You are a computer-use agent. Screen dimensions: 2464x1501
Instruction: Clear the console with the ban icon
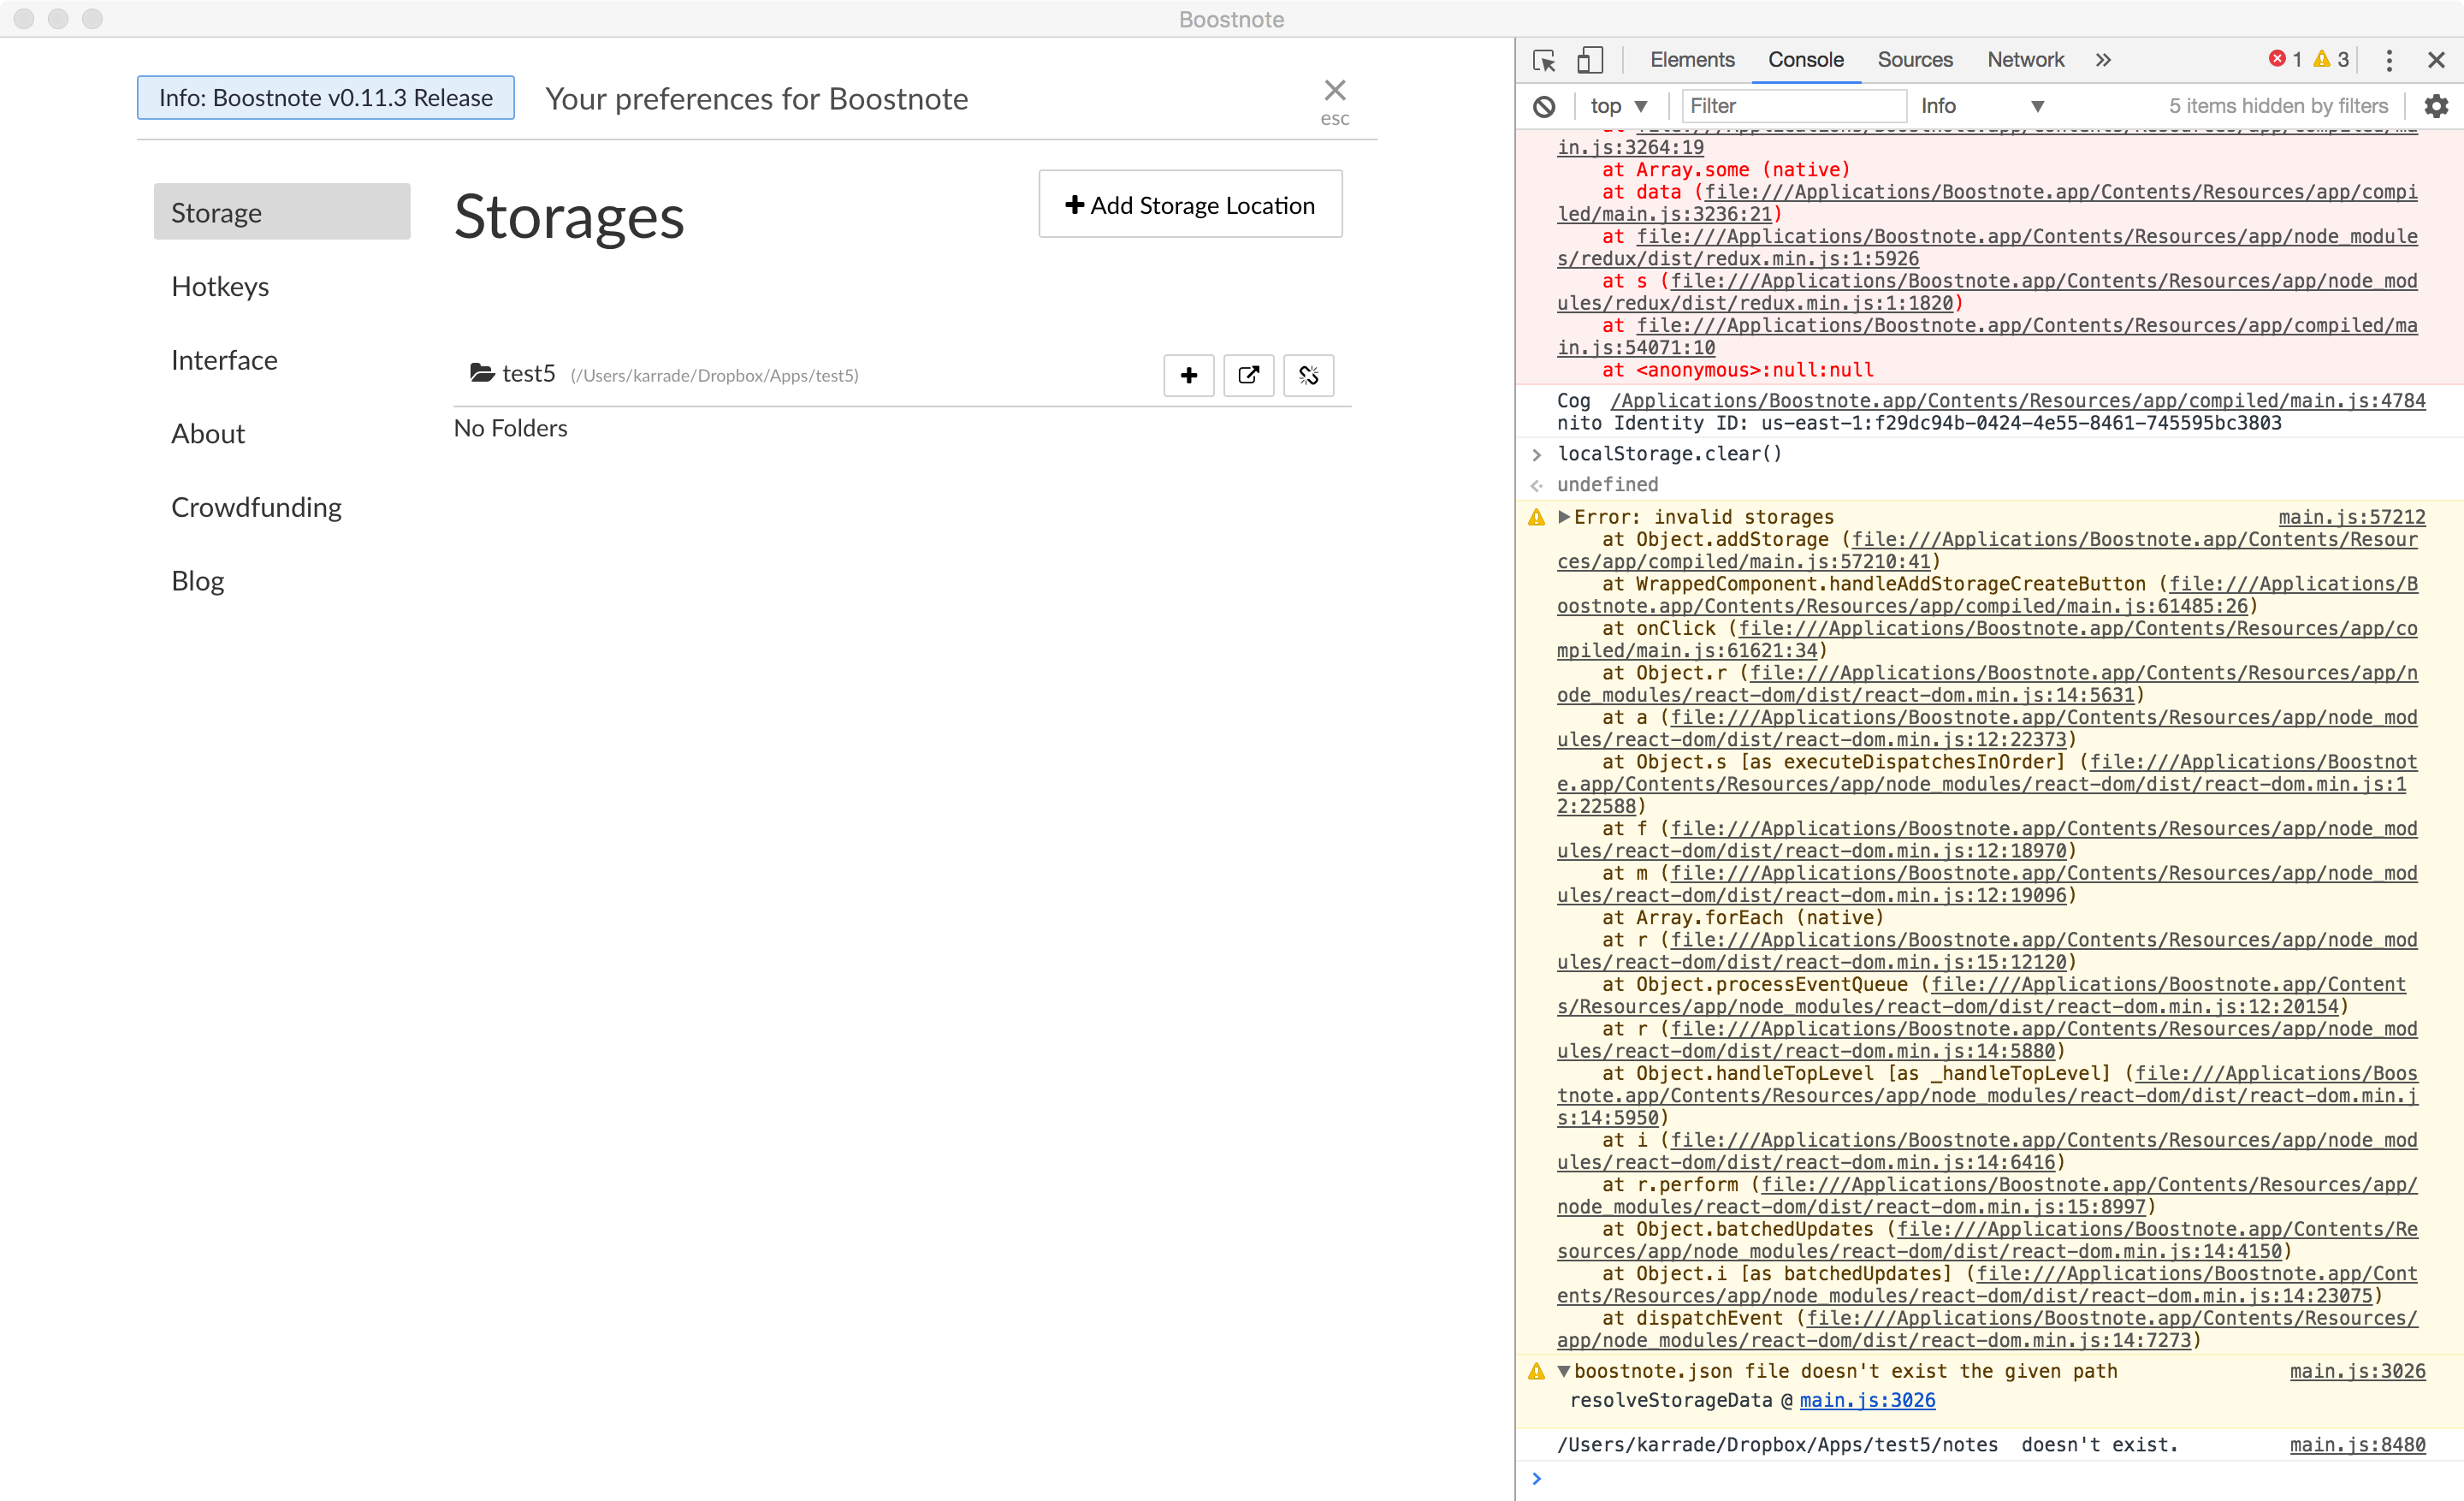(x=1544, y=106)
